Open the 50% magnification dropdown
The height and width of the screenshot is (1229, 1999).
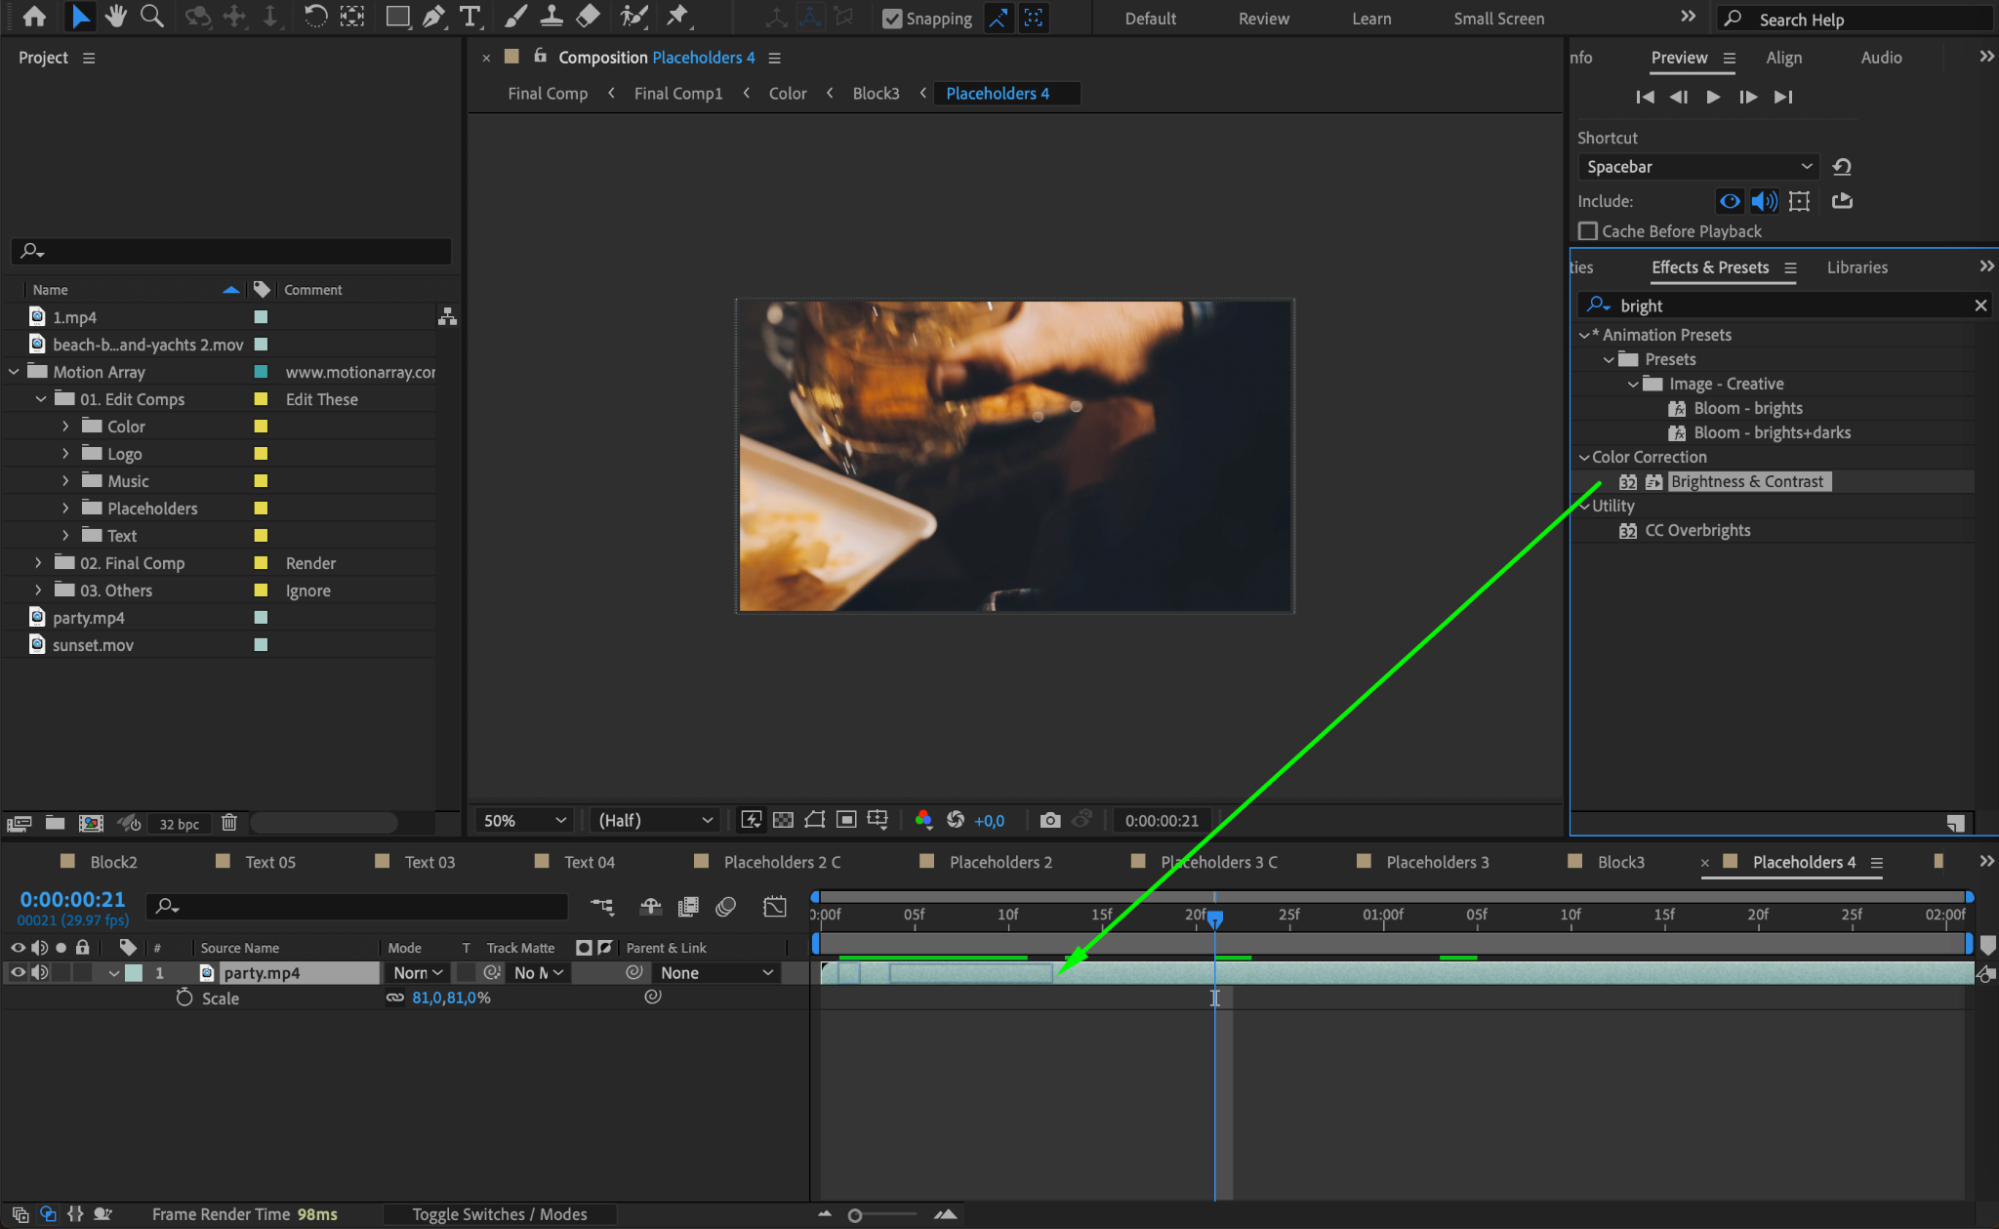(x=524, y=820)
